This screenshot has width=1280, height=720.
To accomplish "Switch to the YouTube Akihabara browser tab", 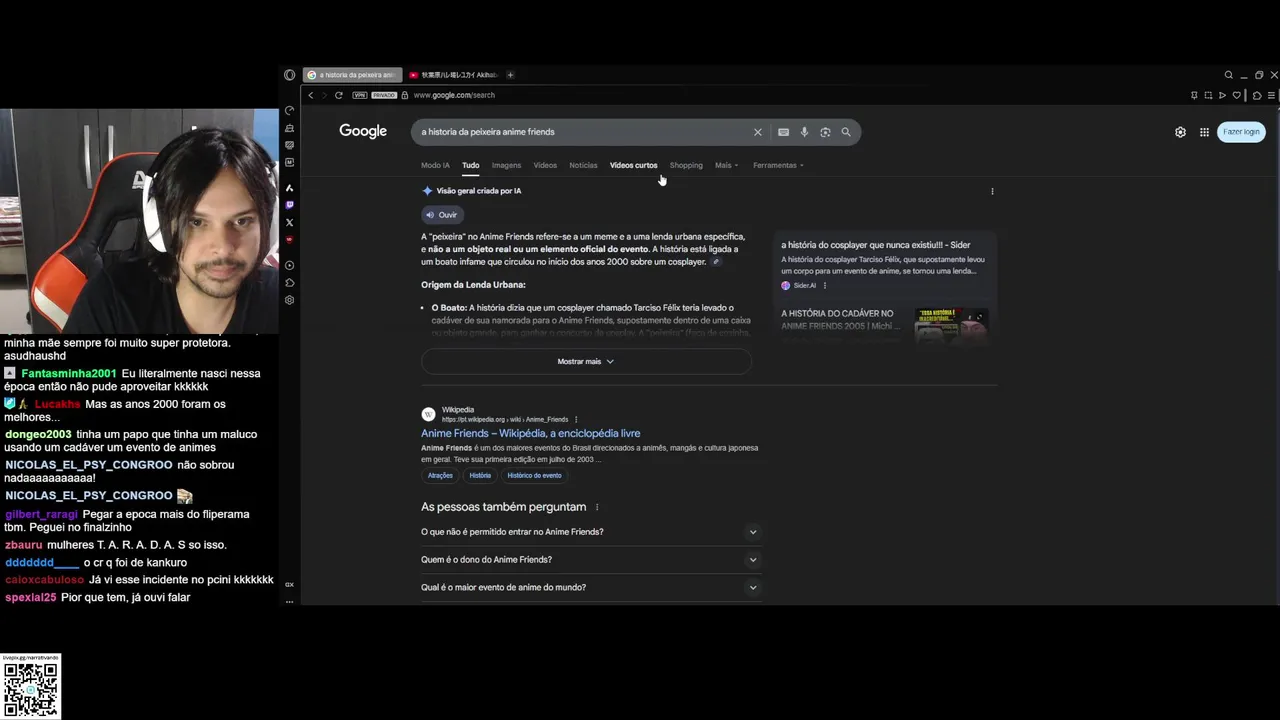I will click(x=453, y=75).
